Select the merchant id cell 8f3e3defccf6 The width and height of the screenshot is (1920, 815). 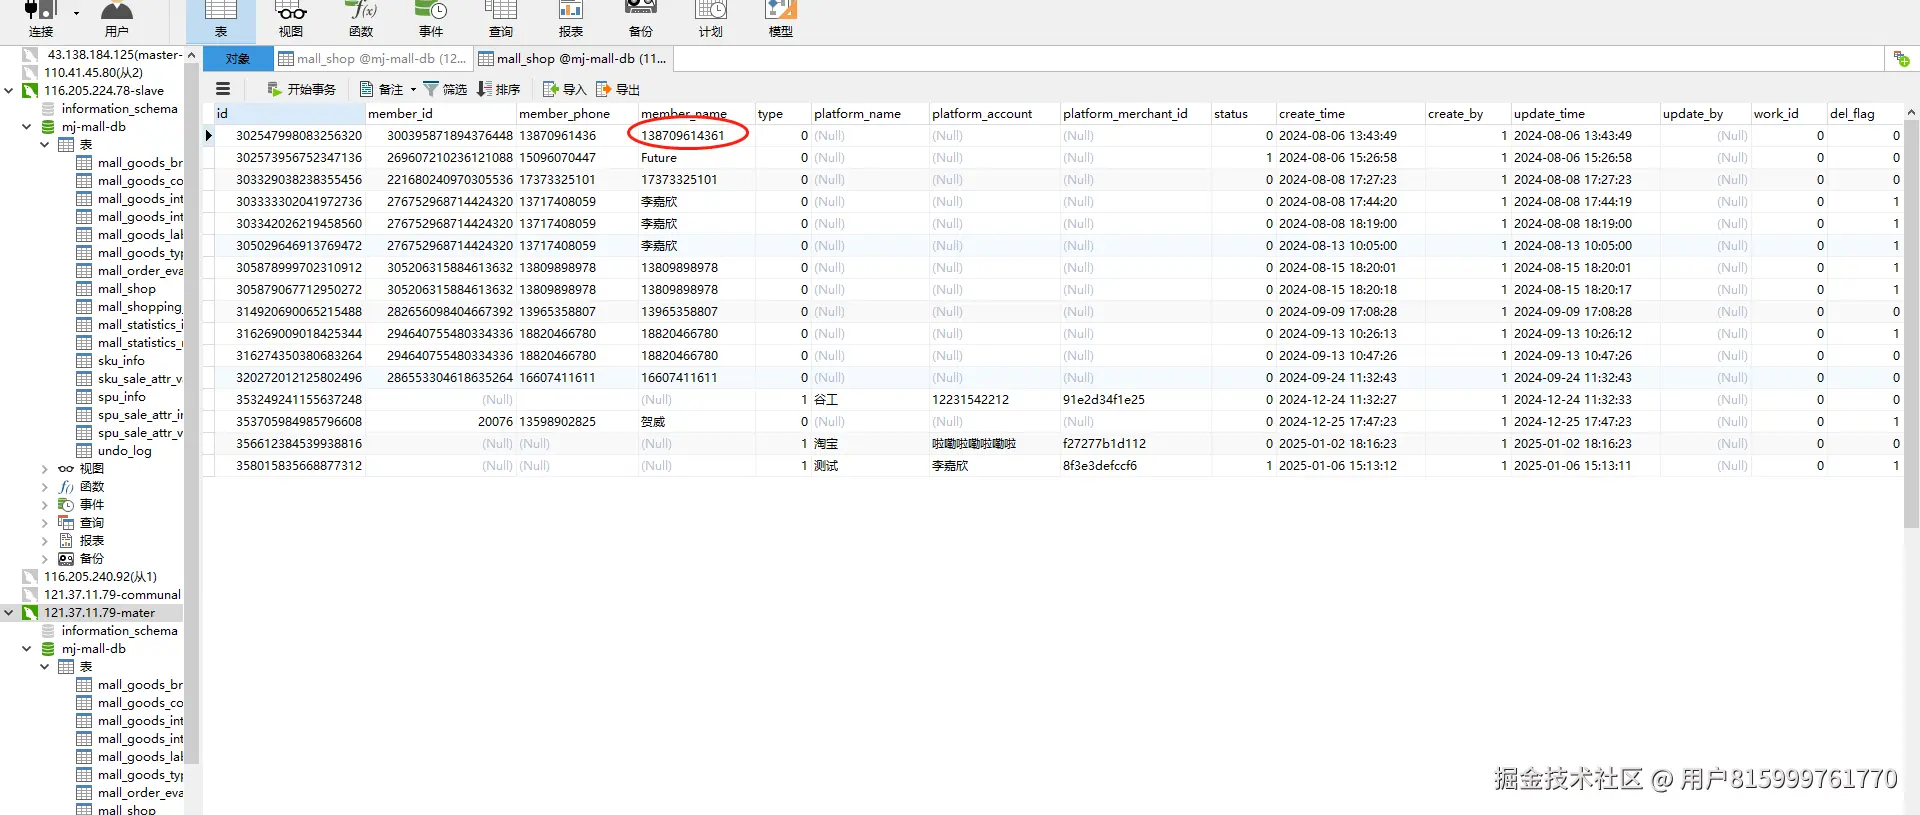tap(1135, 465)
